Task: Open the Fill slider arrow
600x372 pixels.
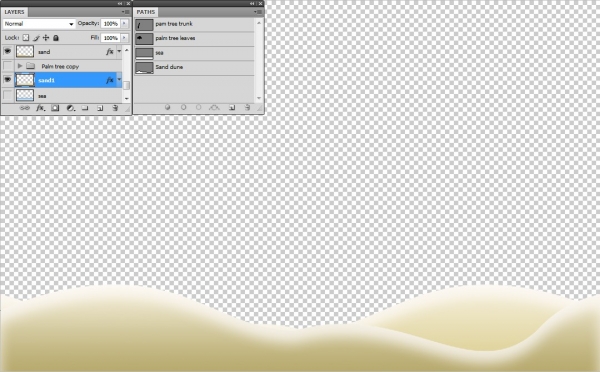Action: pos(124,38)
